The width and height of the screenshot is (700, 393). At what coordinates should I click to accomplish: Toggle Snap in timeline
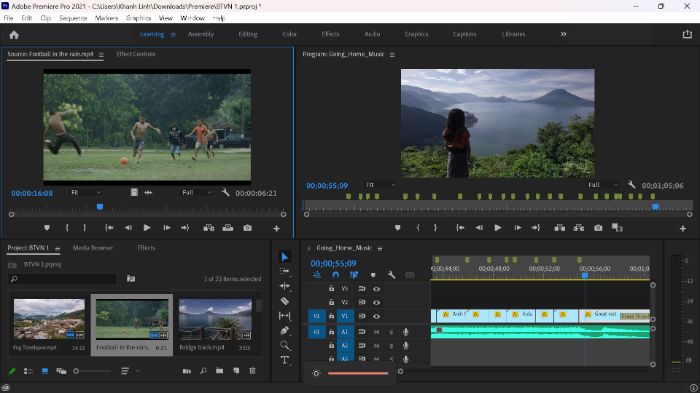[x=336, y=275]
